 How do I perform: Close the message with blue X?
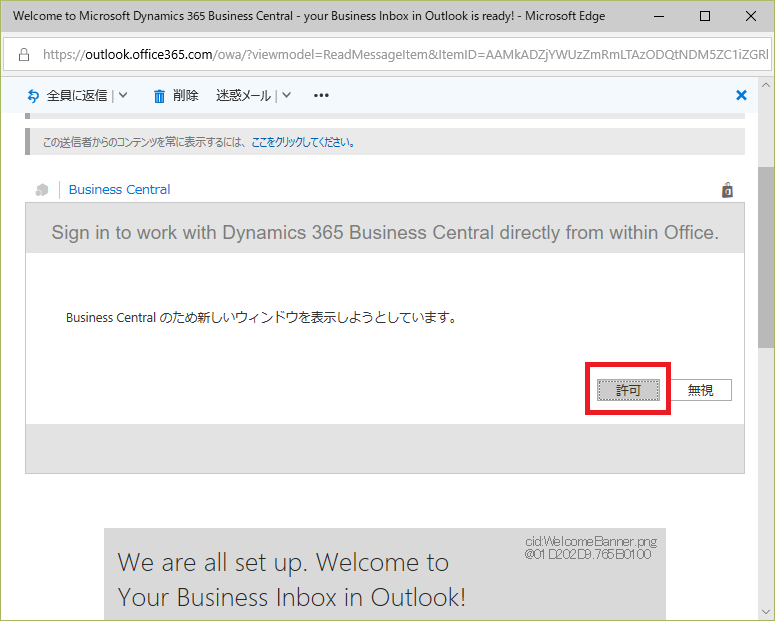point(741,95)
